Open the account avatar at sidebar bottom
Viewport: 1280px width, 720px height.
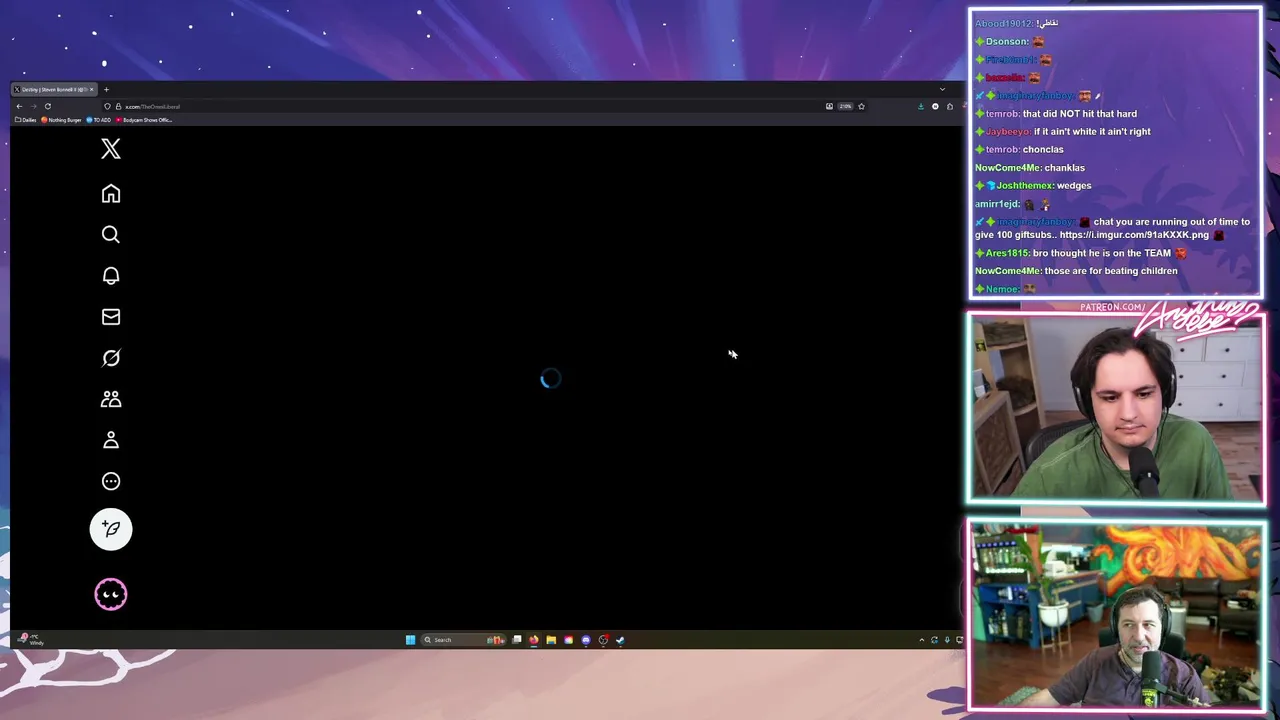click(111, 594)
